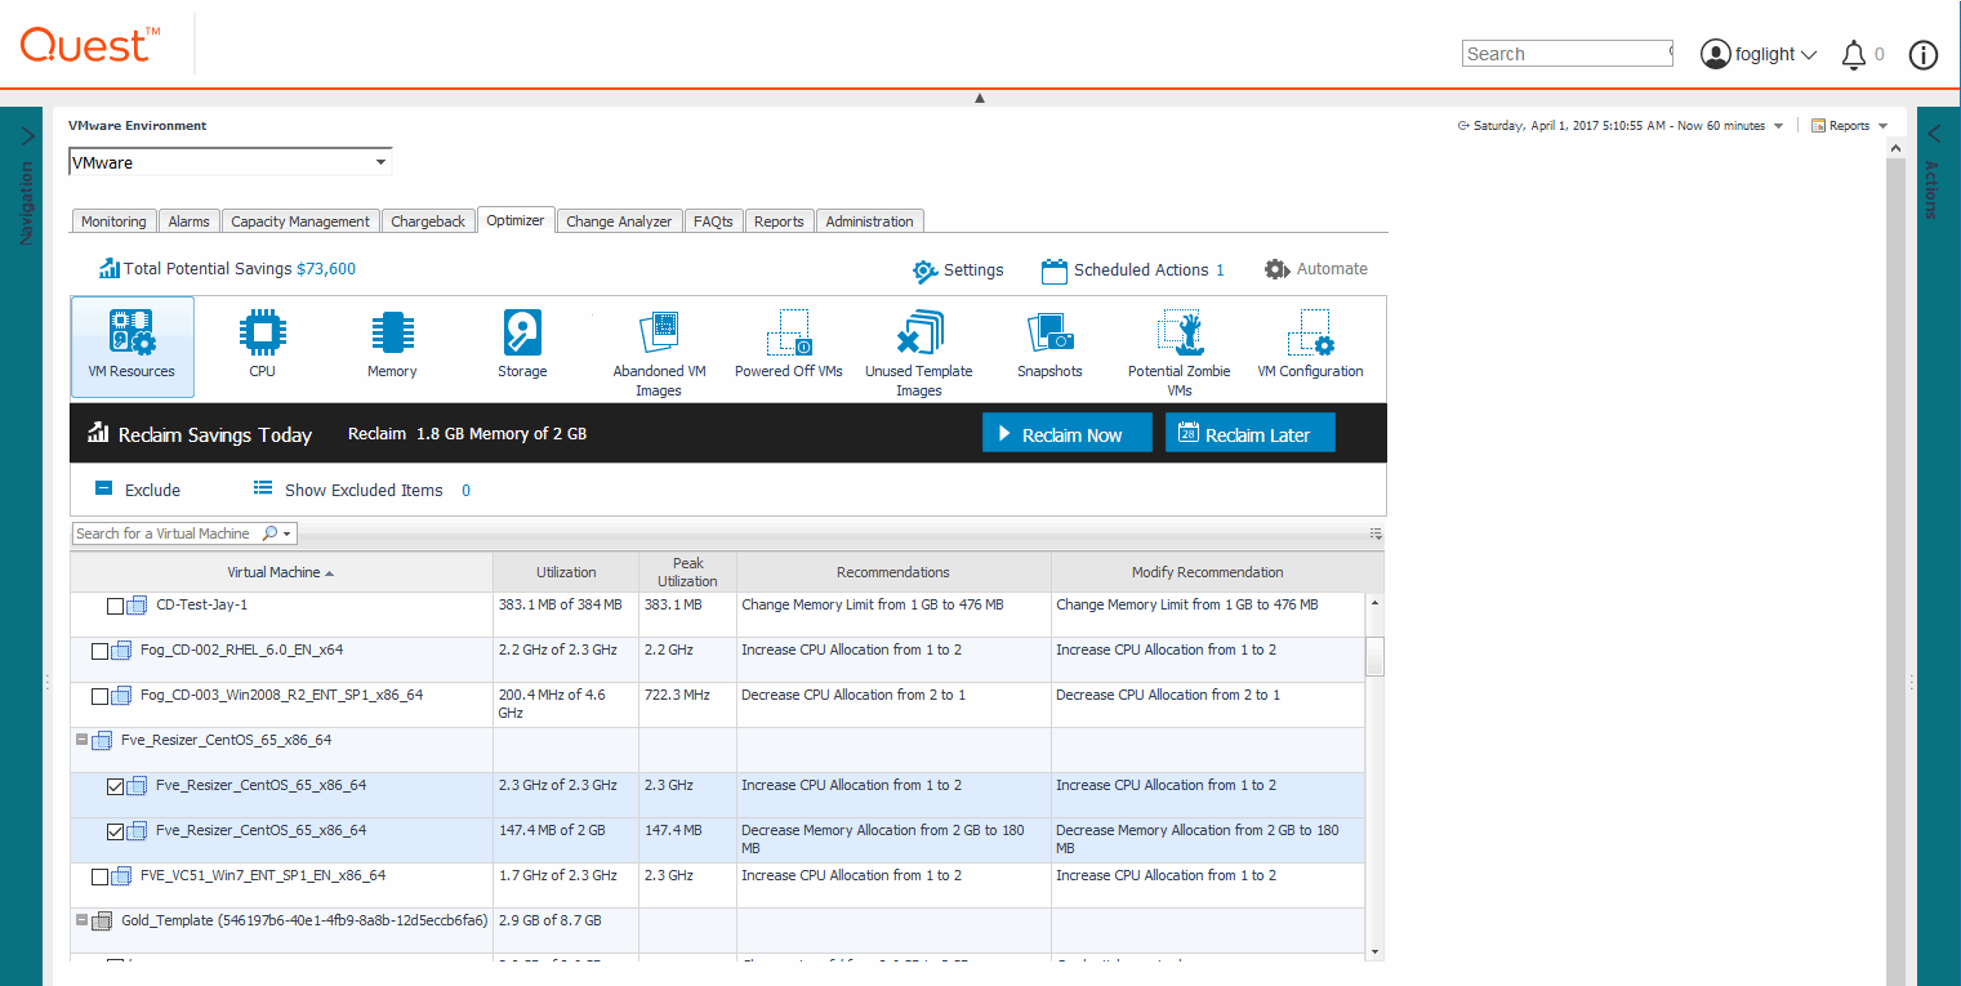Click the Scheduled Actions count 1

pyautogui.click(x=1220, y=270)
